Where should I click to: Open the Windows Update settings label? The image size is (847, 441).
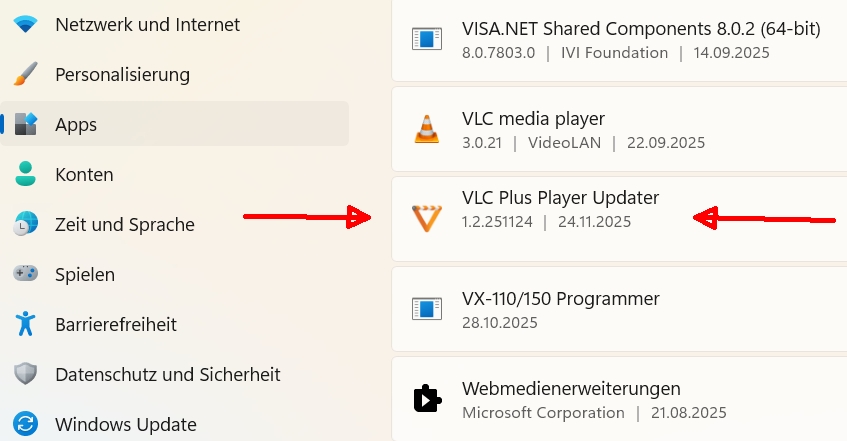point(126,424)
